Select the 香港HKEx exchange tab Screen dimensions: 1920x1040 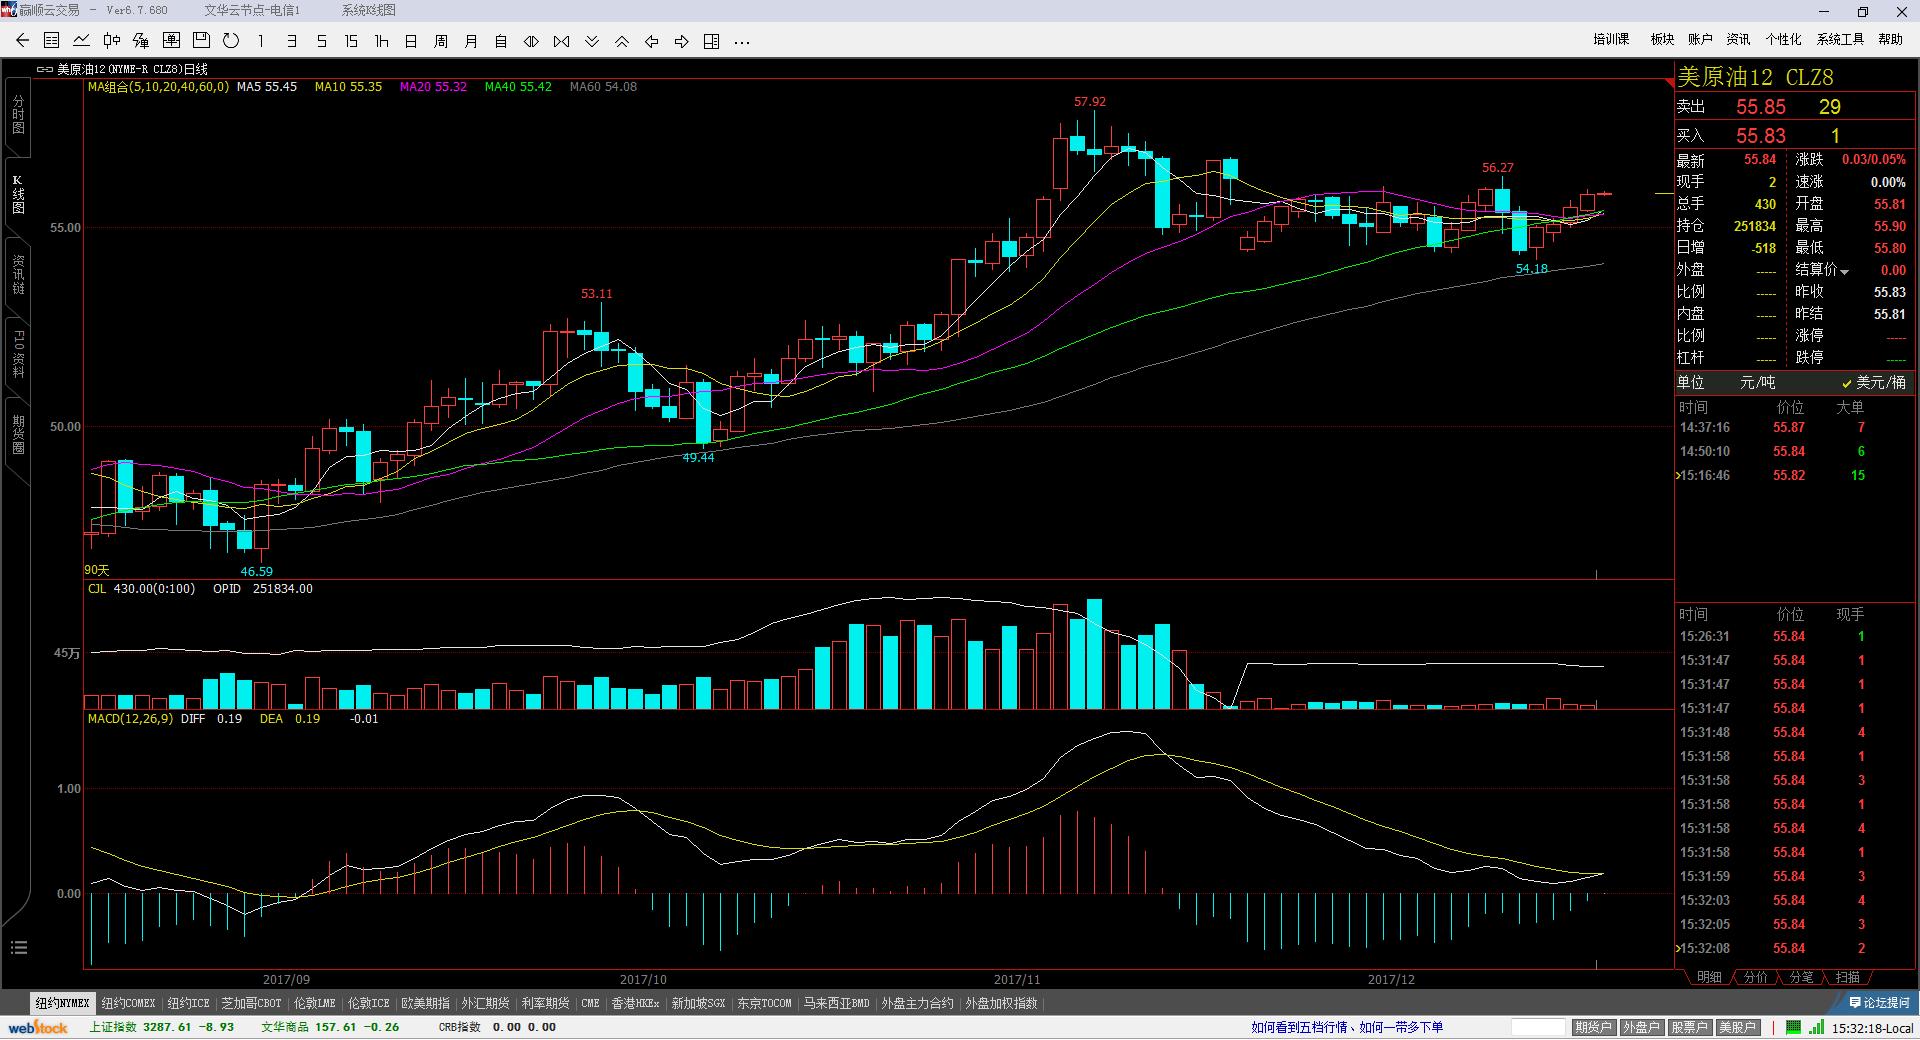636,1003
